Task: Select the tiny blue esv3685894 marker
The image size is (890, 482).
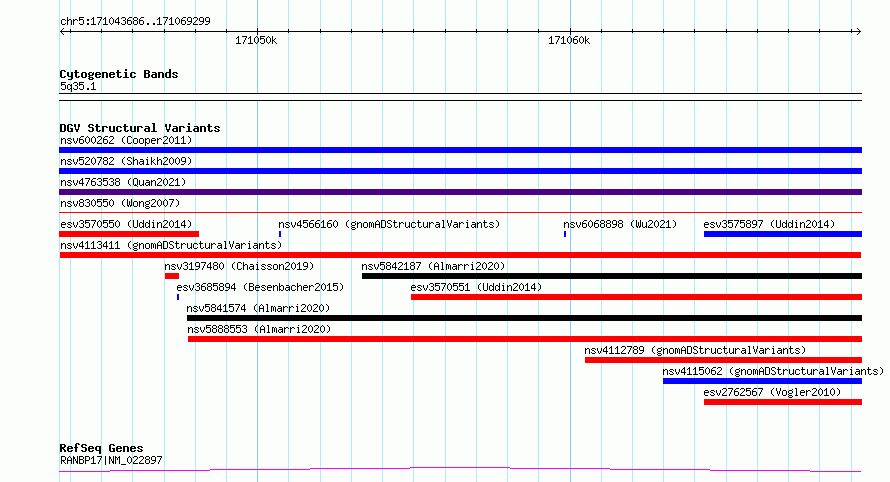Action: pyautogui.click(x=178, y=297)
